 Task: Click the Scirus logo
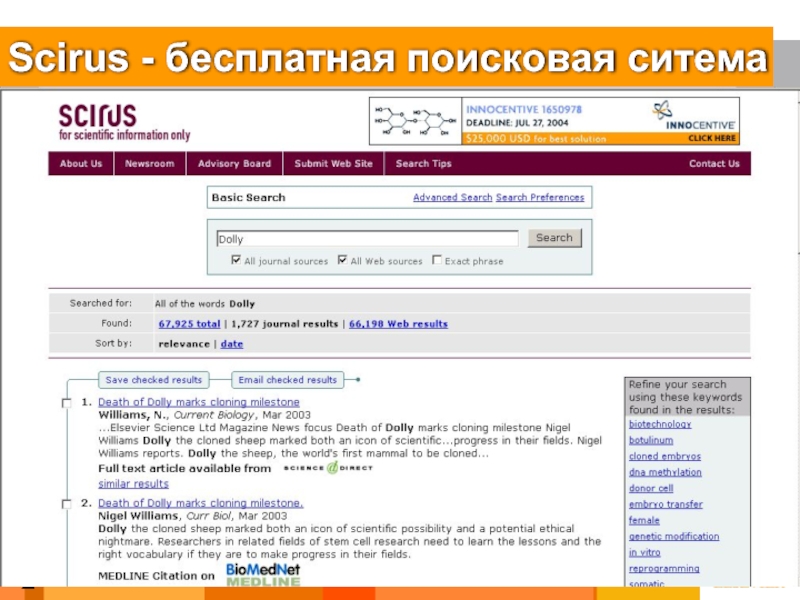pos(124,122)
